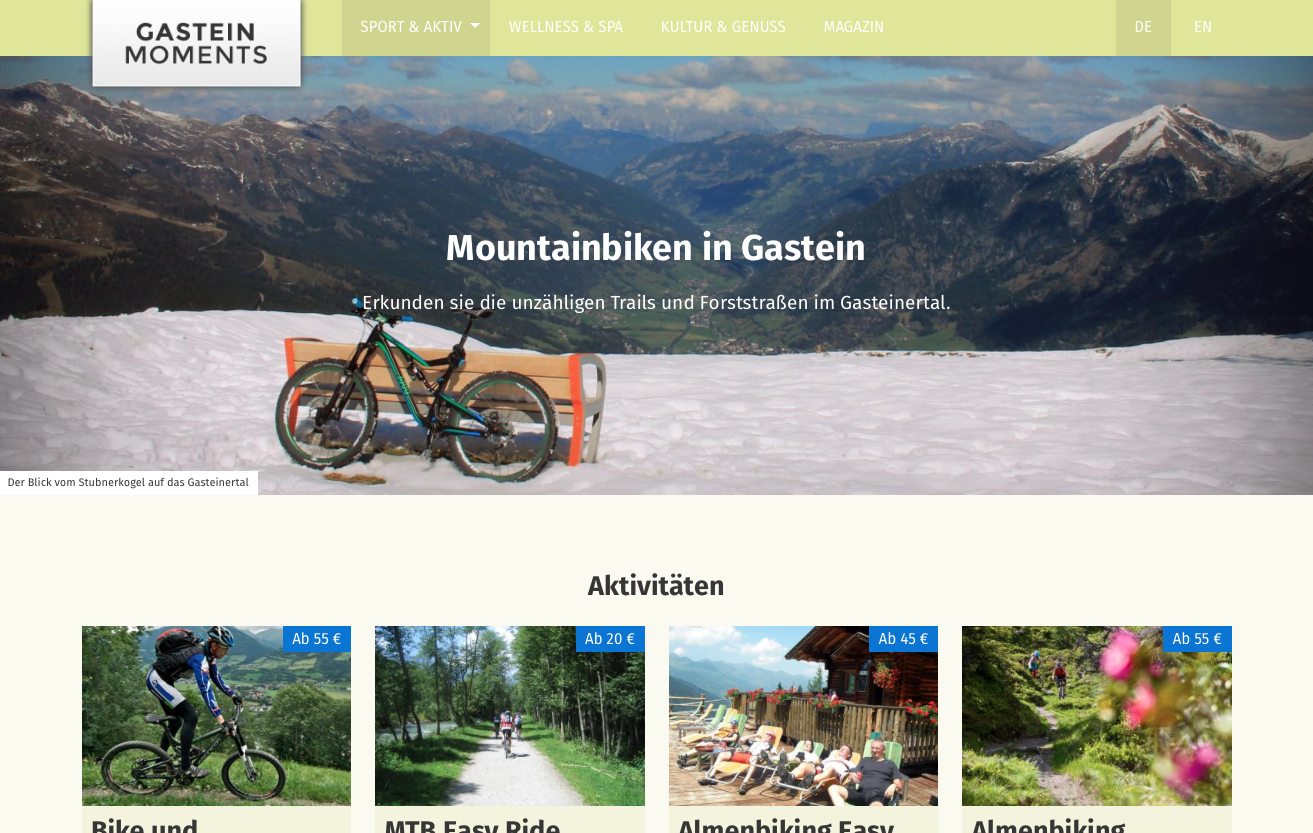This screenshot has height=833, width=1313.
Task: Open the Sport & Aktiv menu
Action: tap(411, 27)
